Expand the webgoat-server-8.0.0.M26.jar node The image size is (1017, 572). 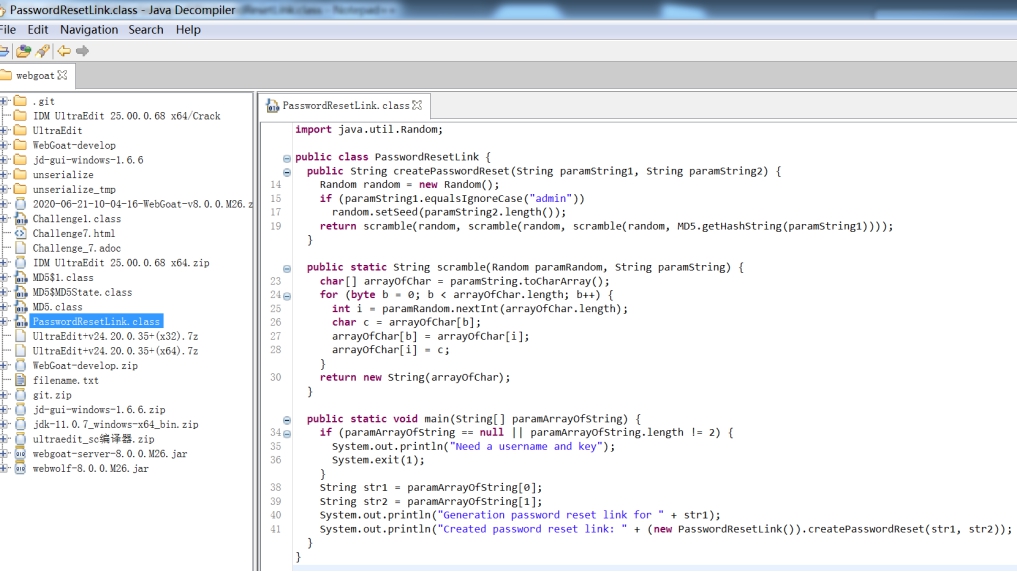(5, 454)
